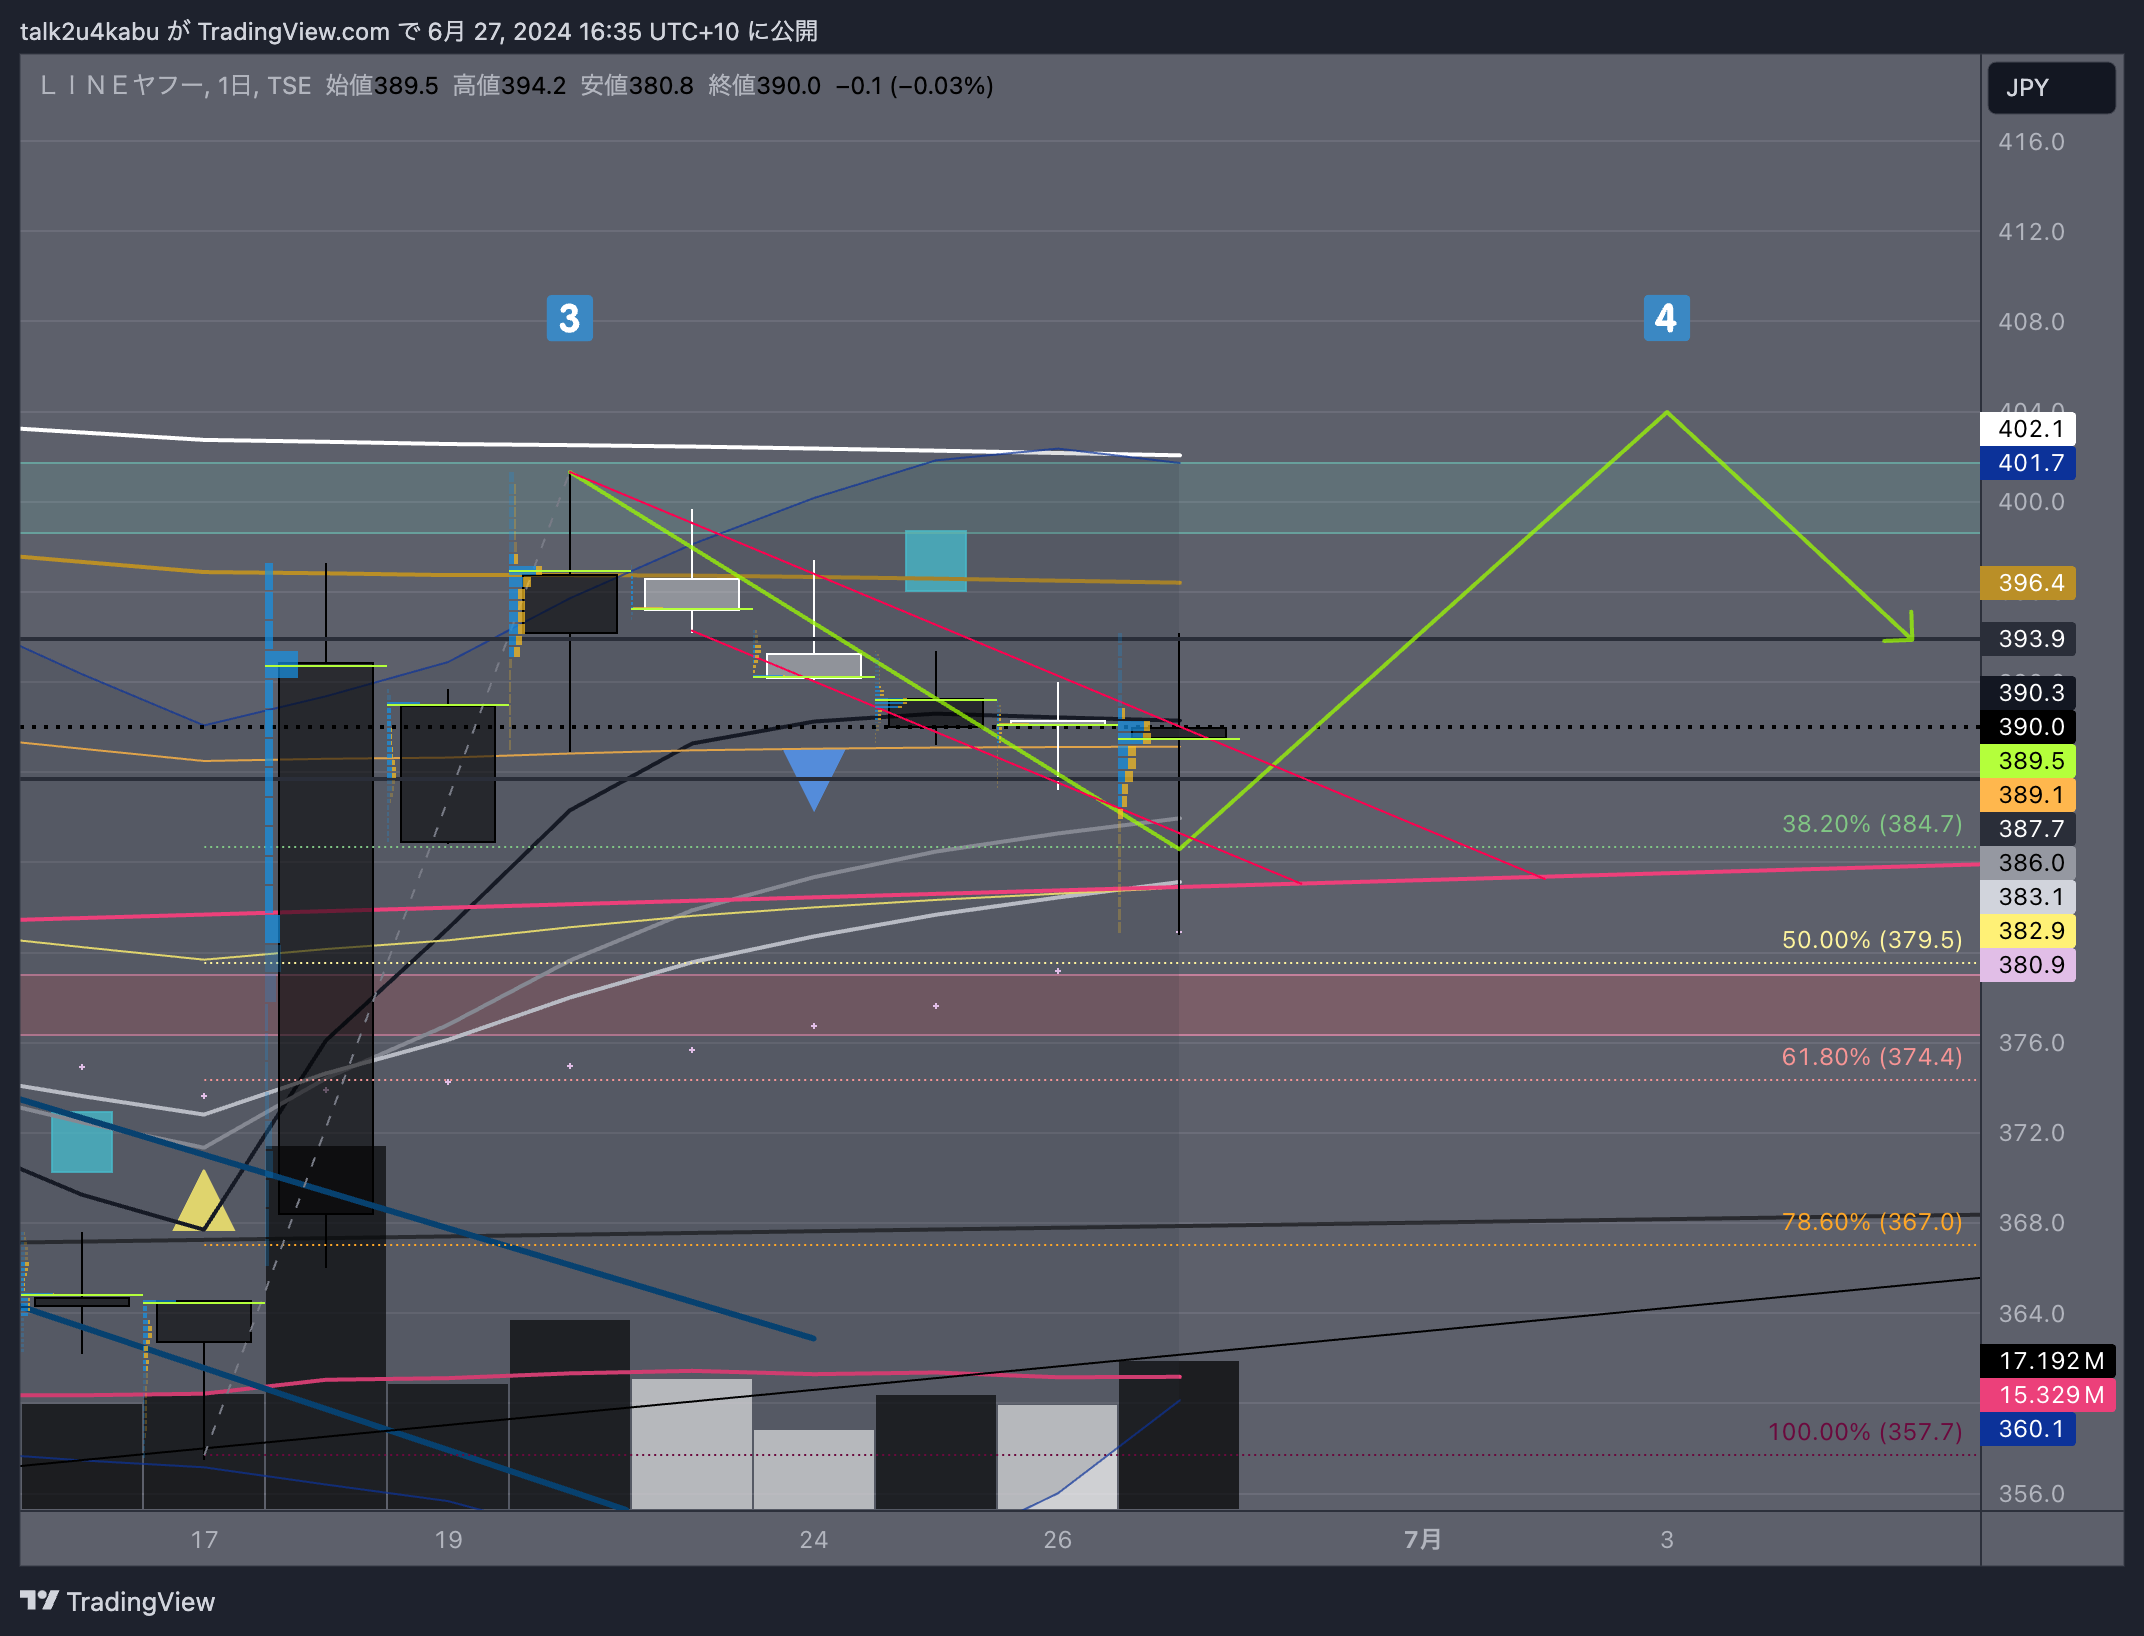
Task: Click the JPY currency button
Action: coord(2050,88)
